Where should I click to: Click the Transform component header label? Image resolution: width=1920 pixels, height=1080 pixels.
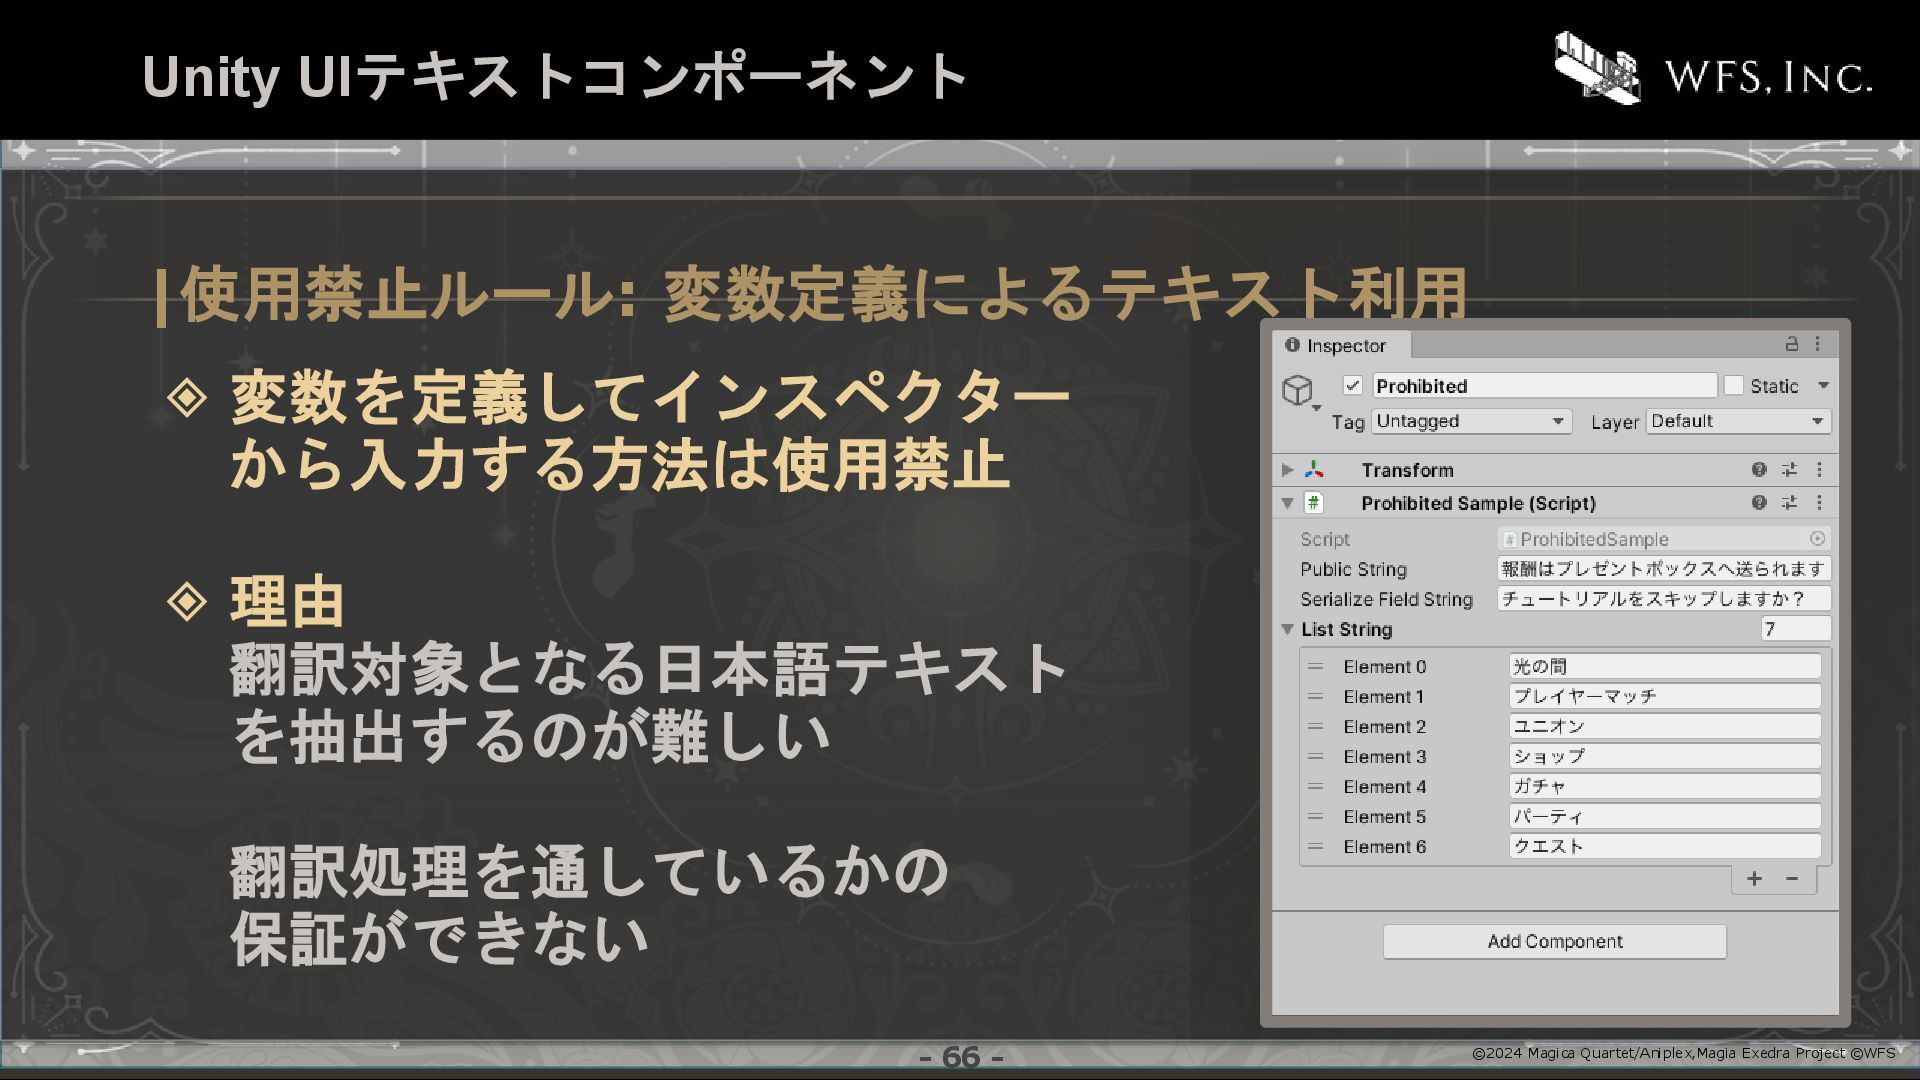point(1407,470)
